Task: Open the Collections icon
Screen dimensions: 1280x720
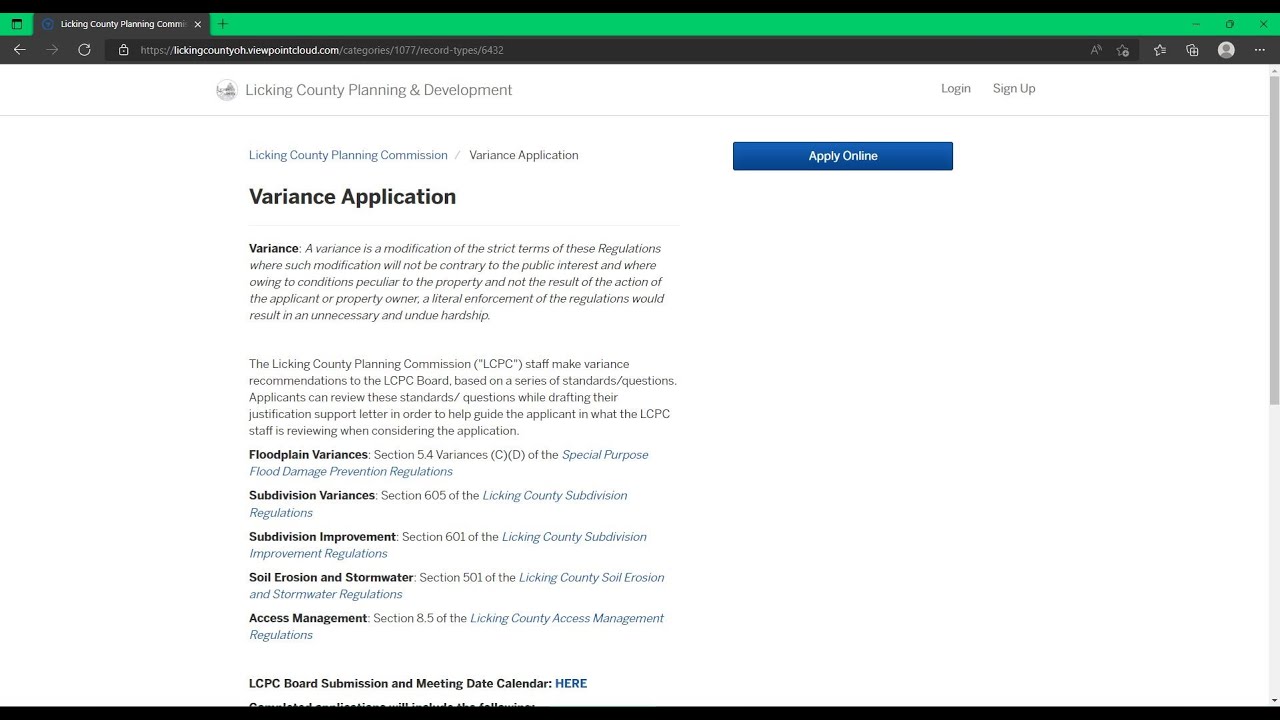Action: pyautogui.click(x=1192, y=50)
